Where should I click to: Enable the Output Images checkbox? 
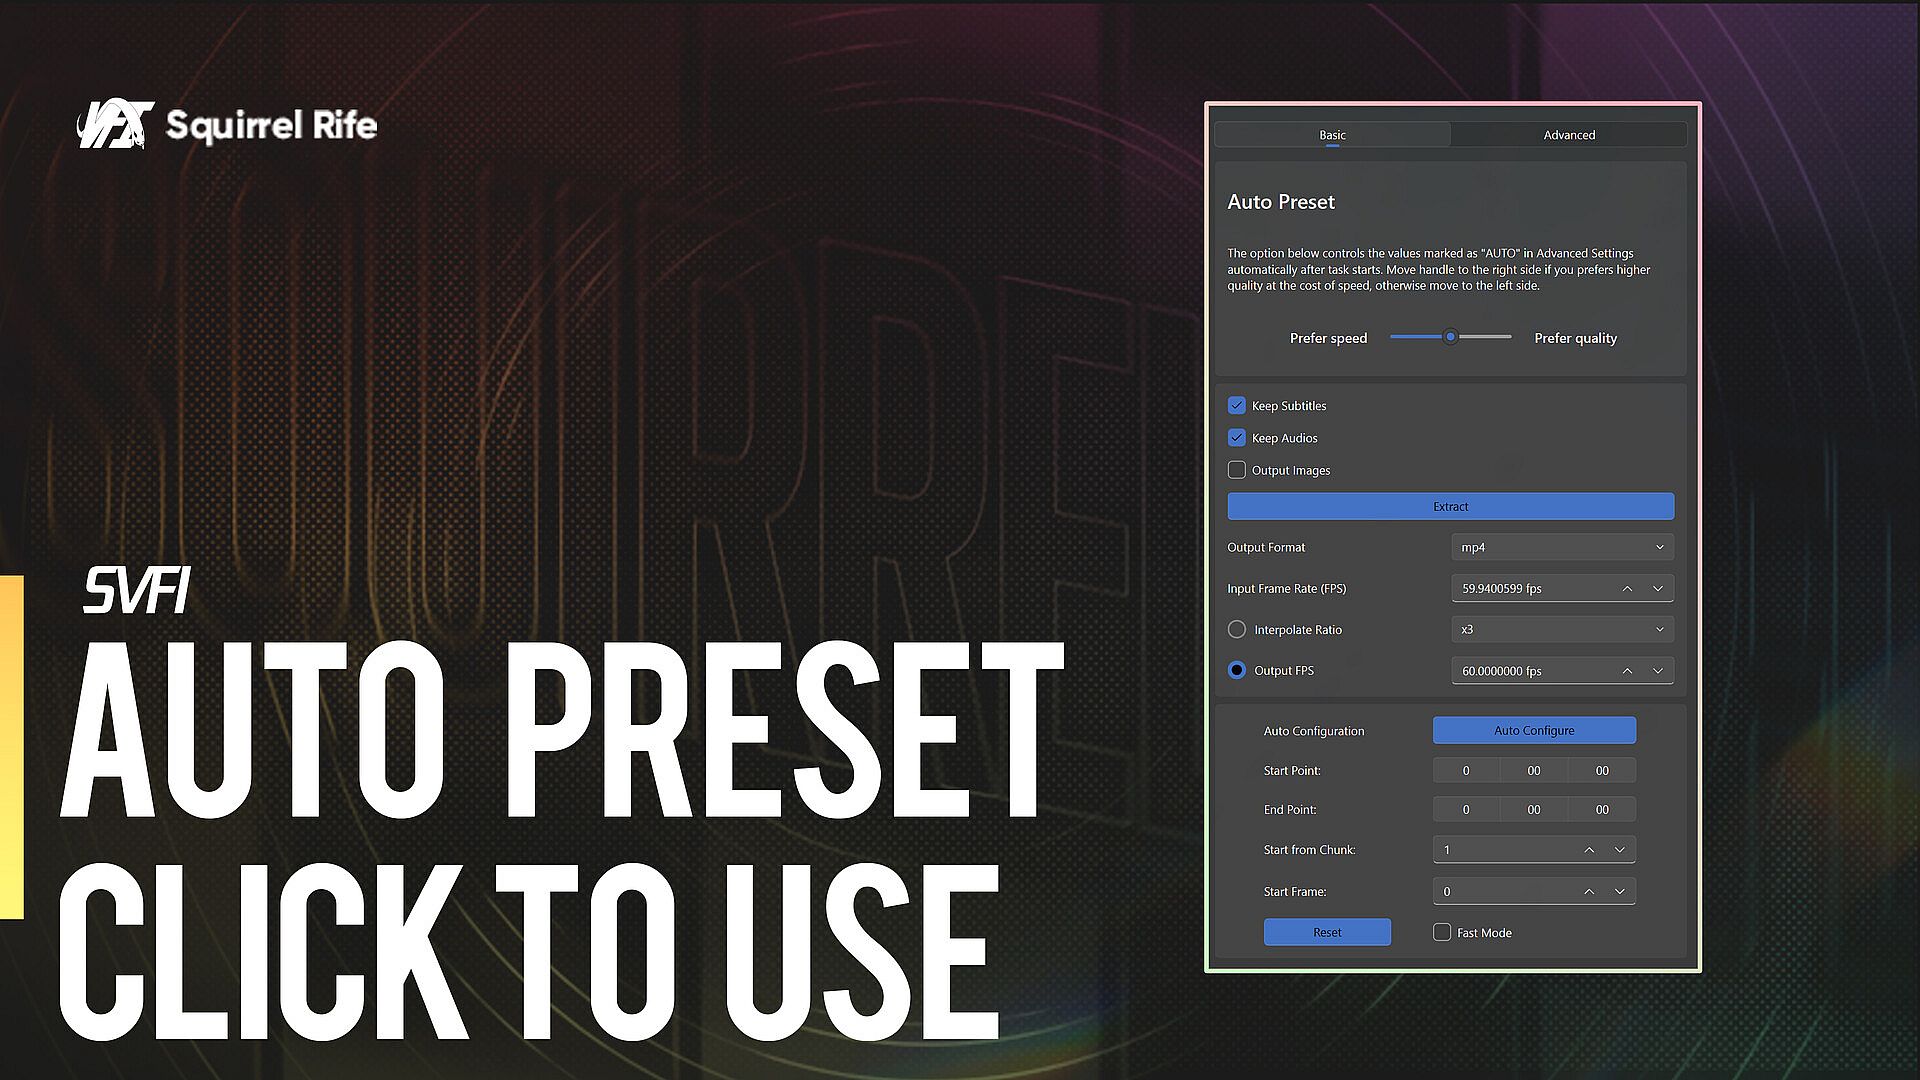click(1237, 470)
